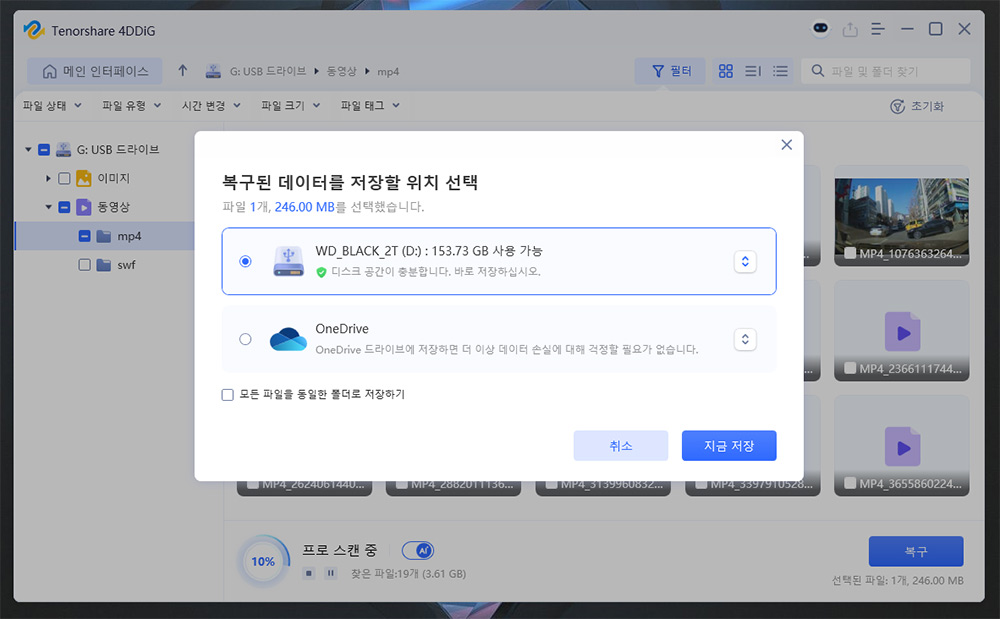Select the WD_BLACK_2T radio button

tap(246, 261)
